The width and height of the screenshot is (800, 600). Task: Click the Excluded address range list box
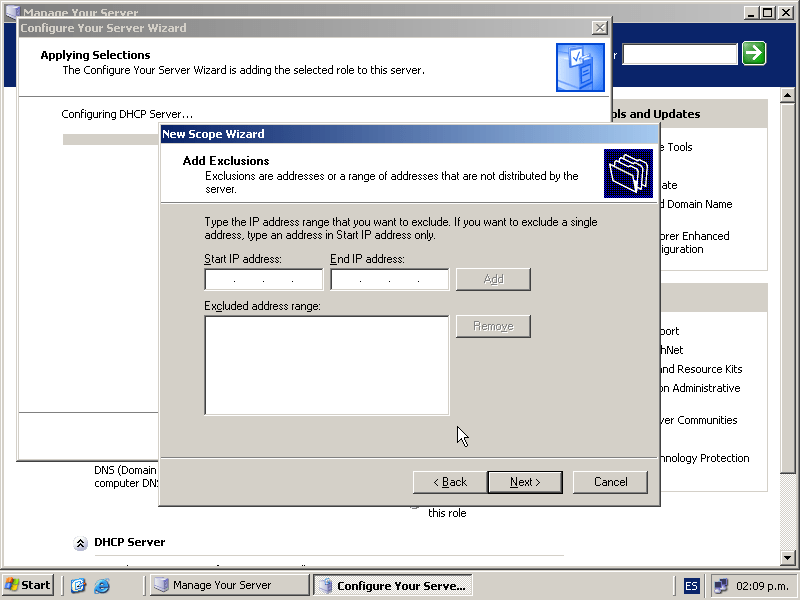[x=326, y=365]
